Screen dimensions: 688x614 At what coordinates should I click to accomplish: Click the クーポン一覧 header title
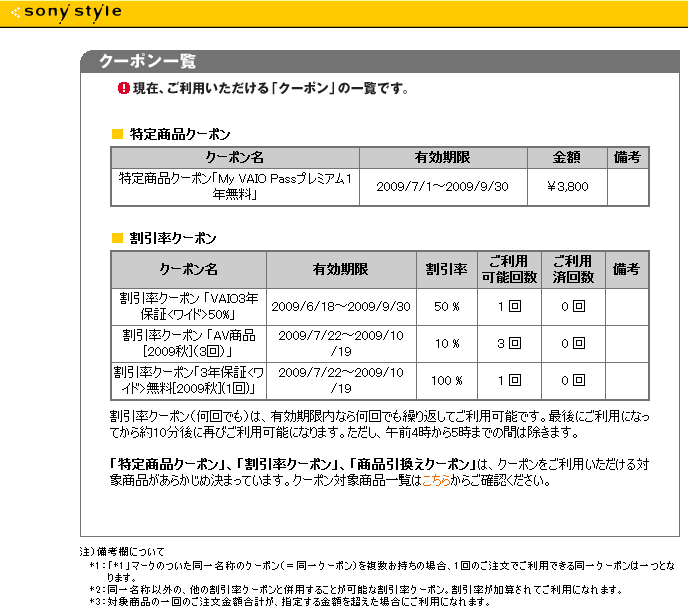pyautogui.click(x=147, y=61)
